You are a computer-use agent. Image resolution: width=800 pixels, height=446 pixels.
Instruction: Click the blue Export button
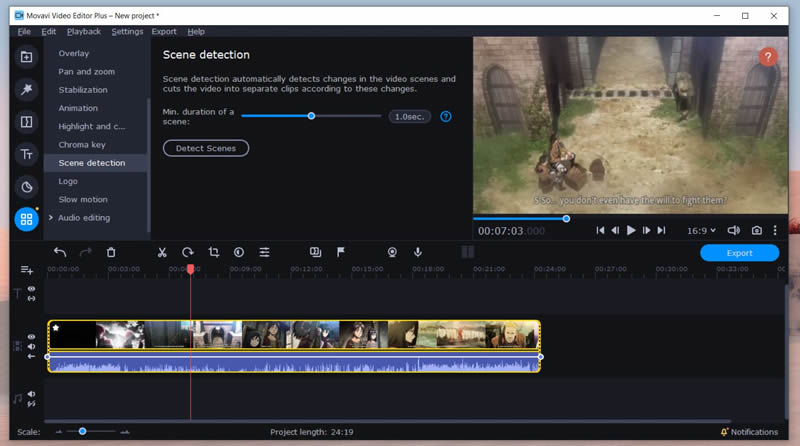tap(739, 253)
